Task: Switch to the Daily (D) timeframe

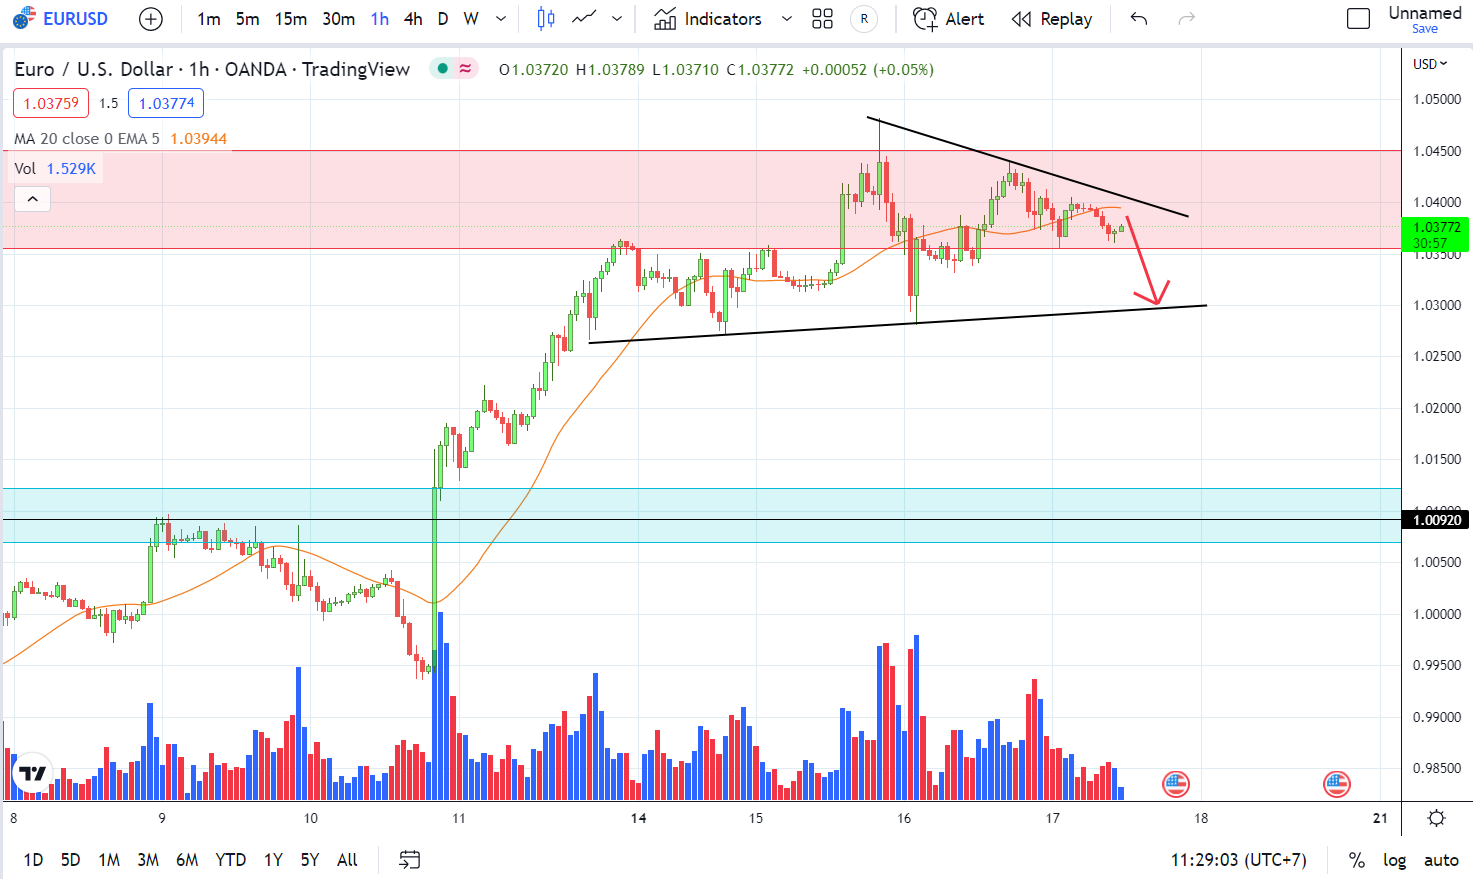Action: click(443, 18)
